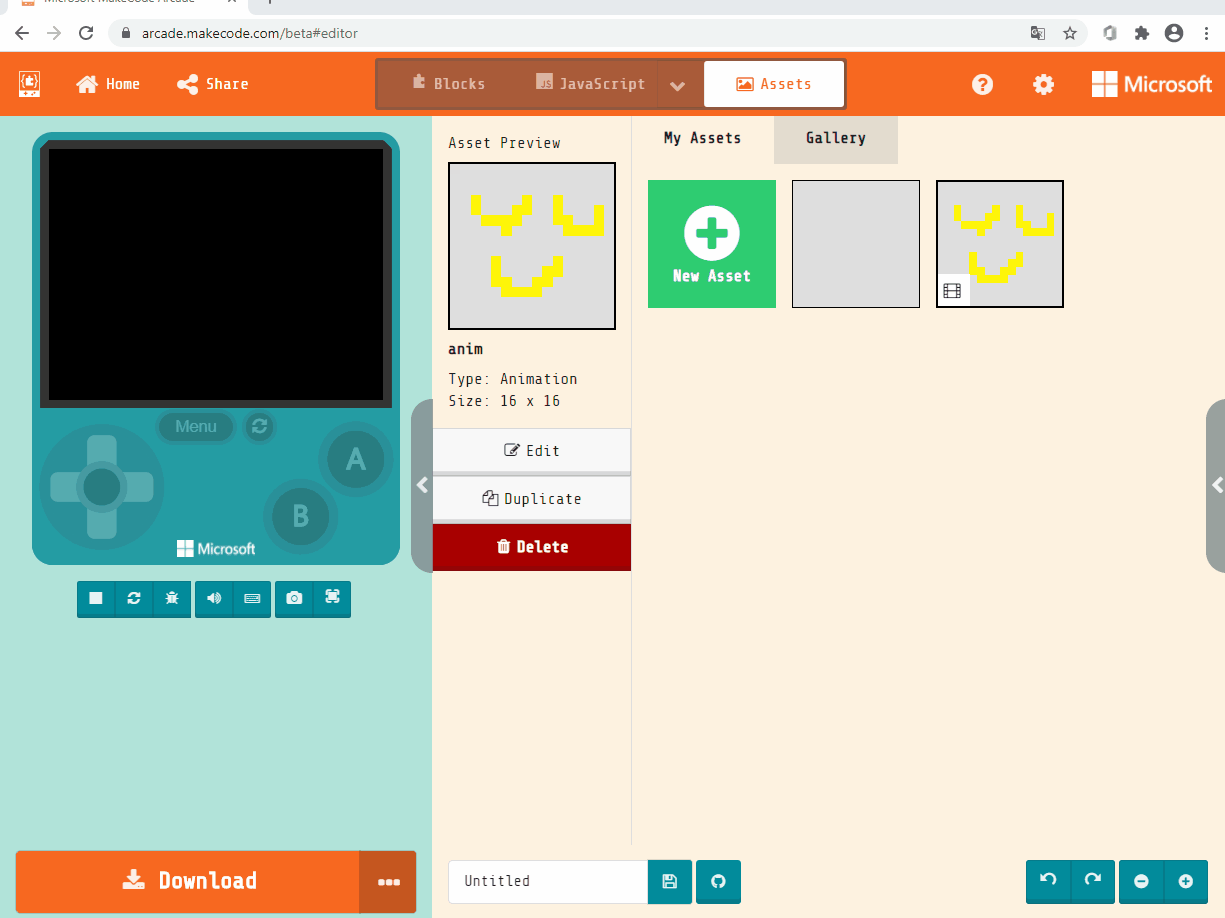Stop the simulator with the square icon
The height and width of the screenshot is (918, 1225).
point(96,599)
